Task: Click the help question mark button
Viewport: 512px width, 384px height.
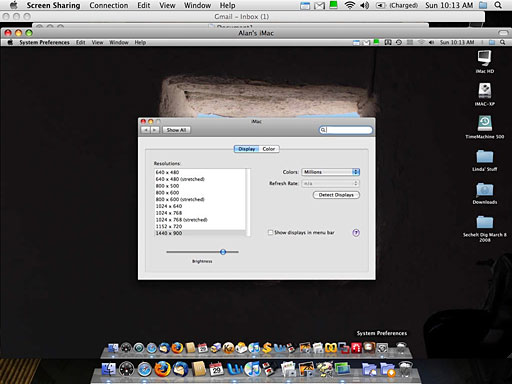Action: 356,233
